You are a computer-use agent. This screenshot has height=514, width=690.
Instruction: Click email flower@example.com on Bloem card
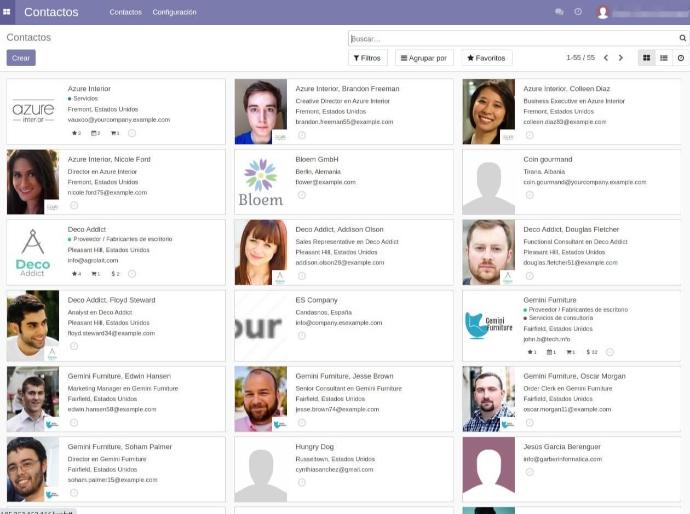click(325, 182)
